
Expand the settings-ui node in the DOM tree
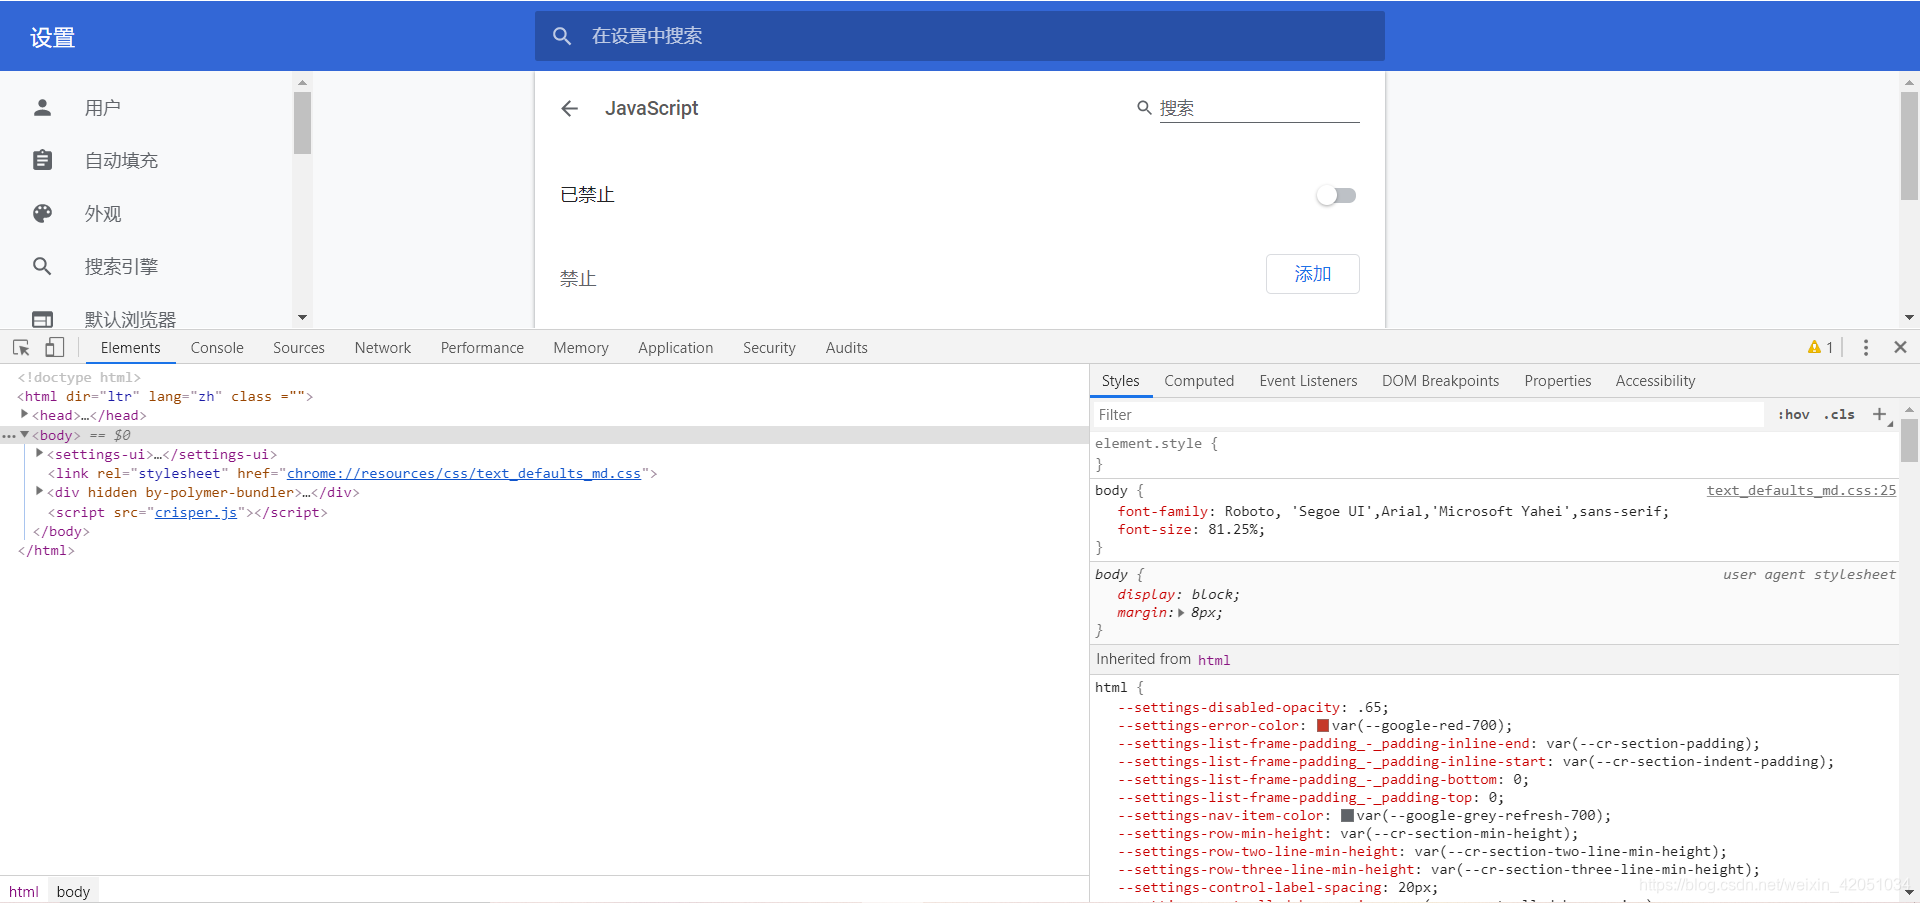click(40, 453)
